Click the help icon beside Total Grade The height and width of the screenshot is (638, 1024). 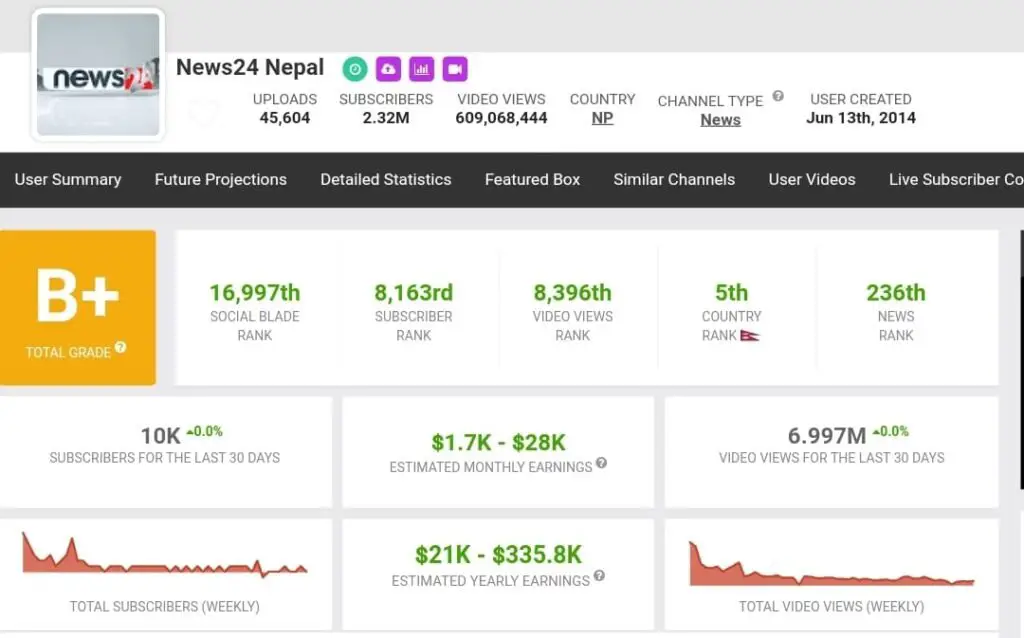(120, 347)
